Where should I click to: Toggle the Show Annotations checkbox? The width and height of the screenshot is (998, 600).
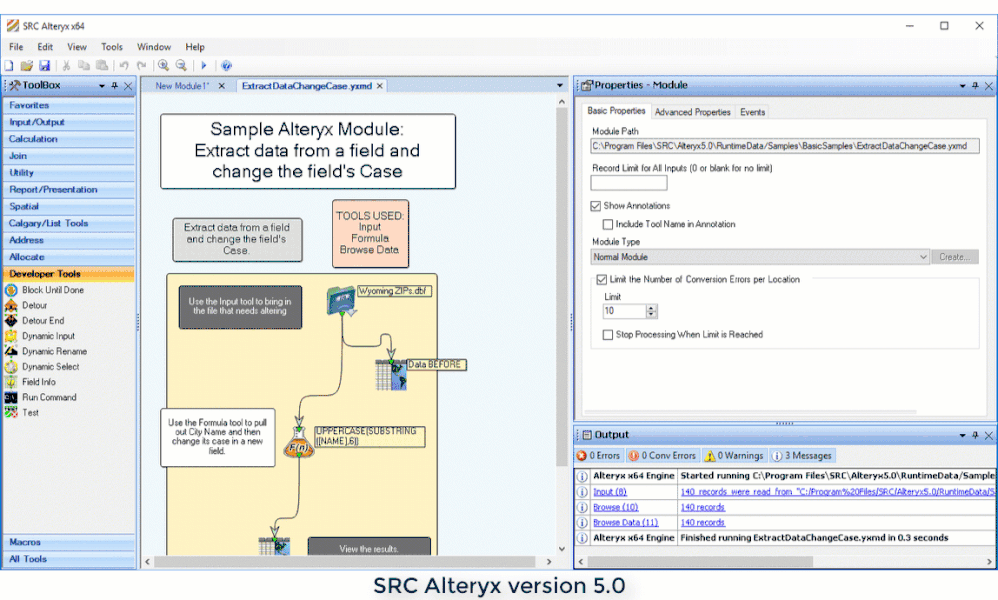click(x=596, y=206)
